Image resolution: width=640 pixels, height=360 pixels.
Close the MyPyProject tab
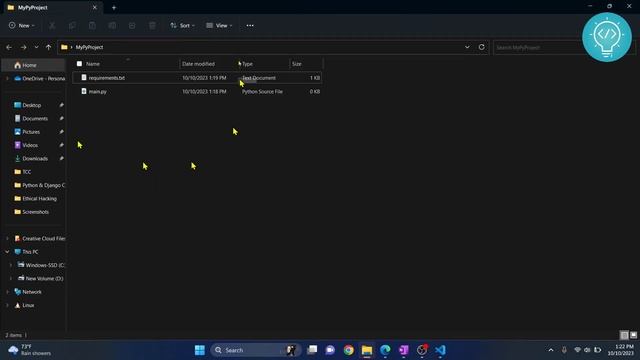pos(95,7)
